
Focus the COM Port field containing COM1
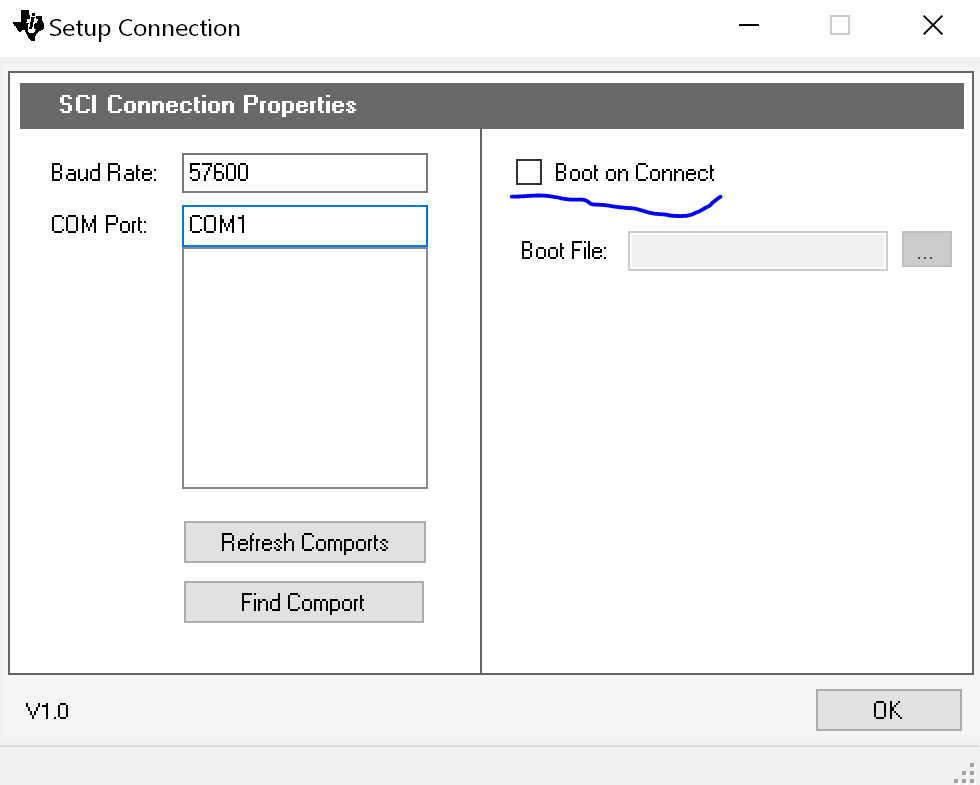pos(305,226)
